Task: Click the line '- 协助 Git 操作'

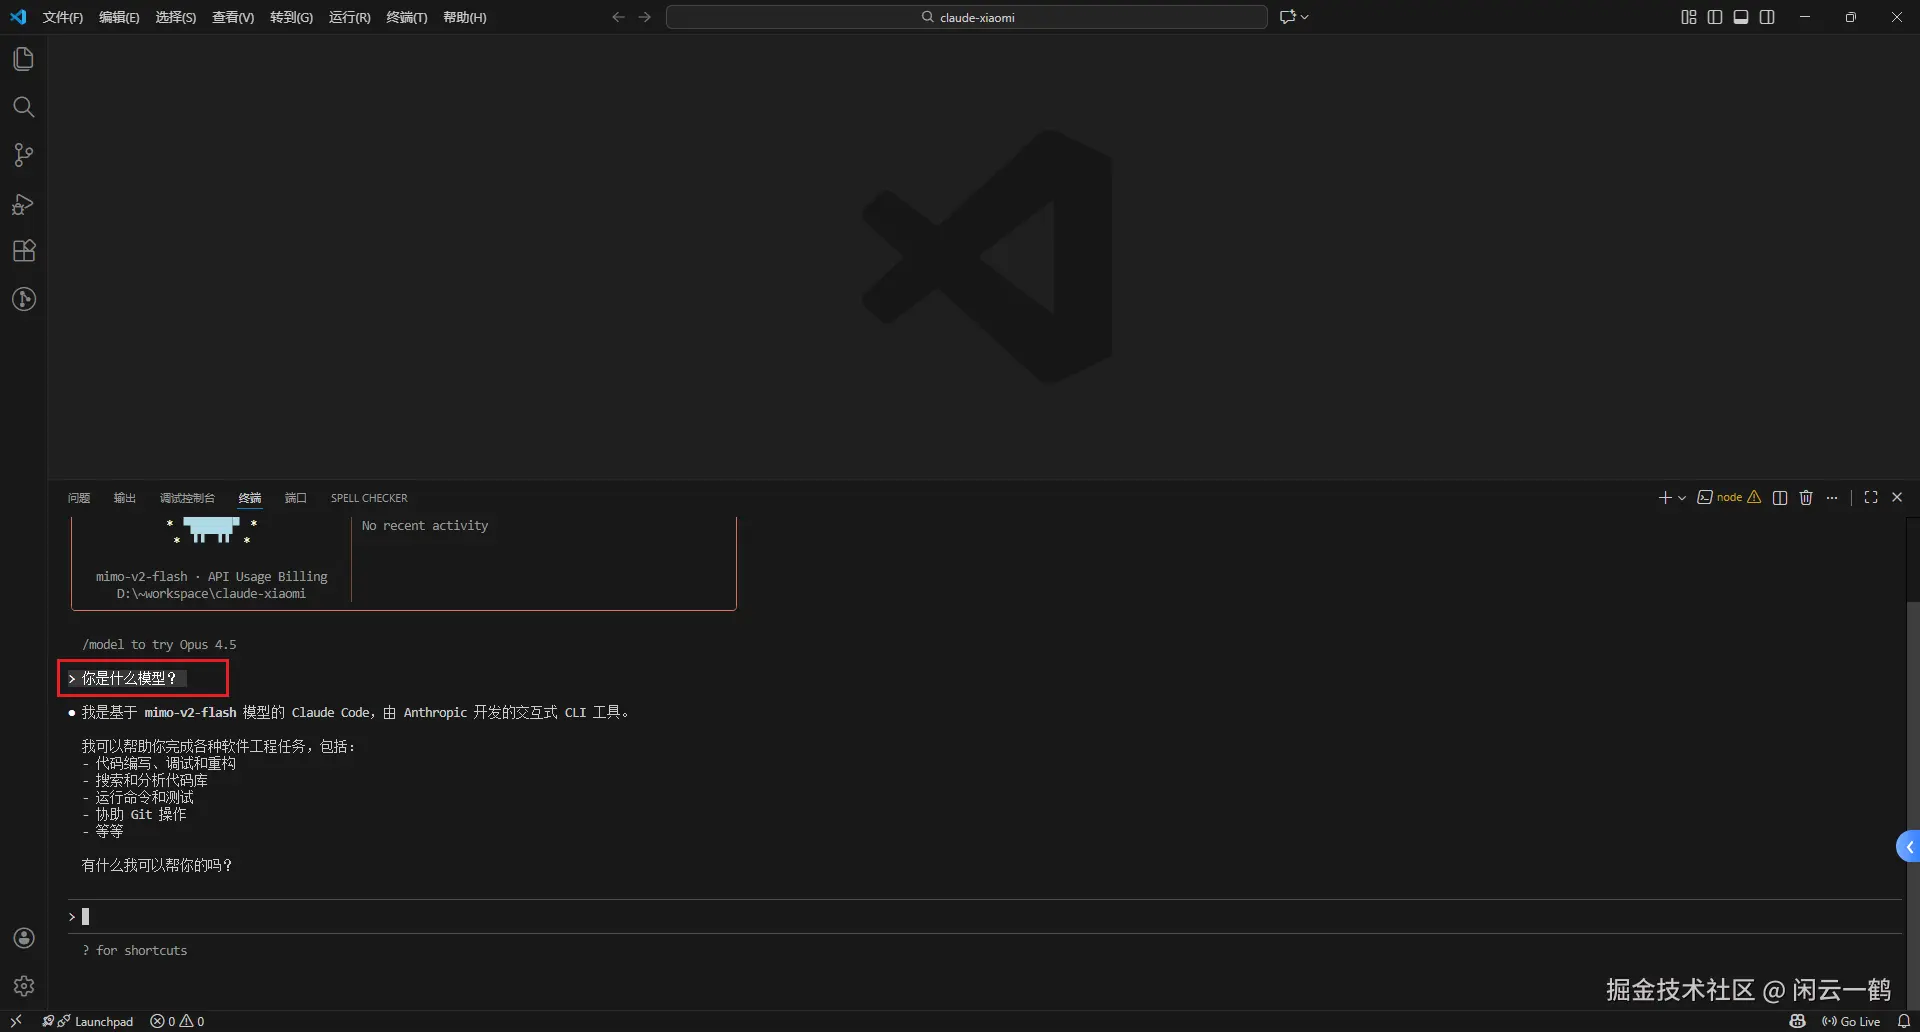Action: click(x=134, y=815)
